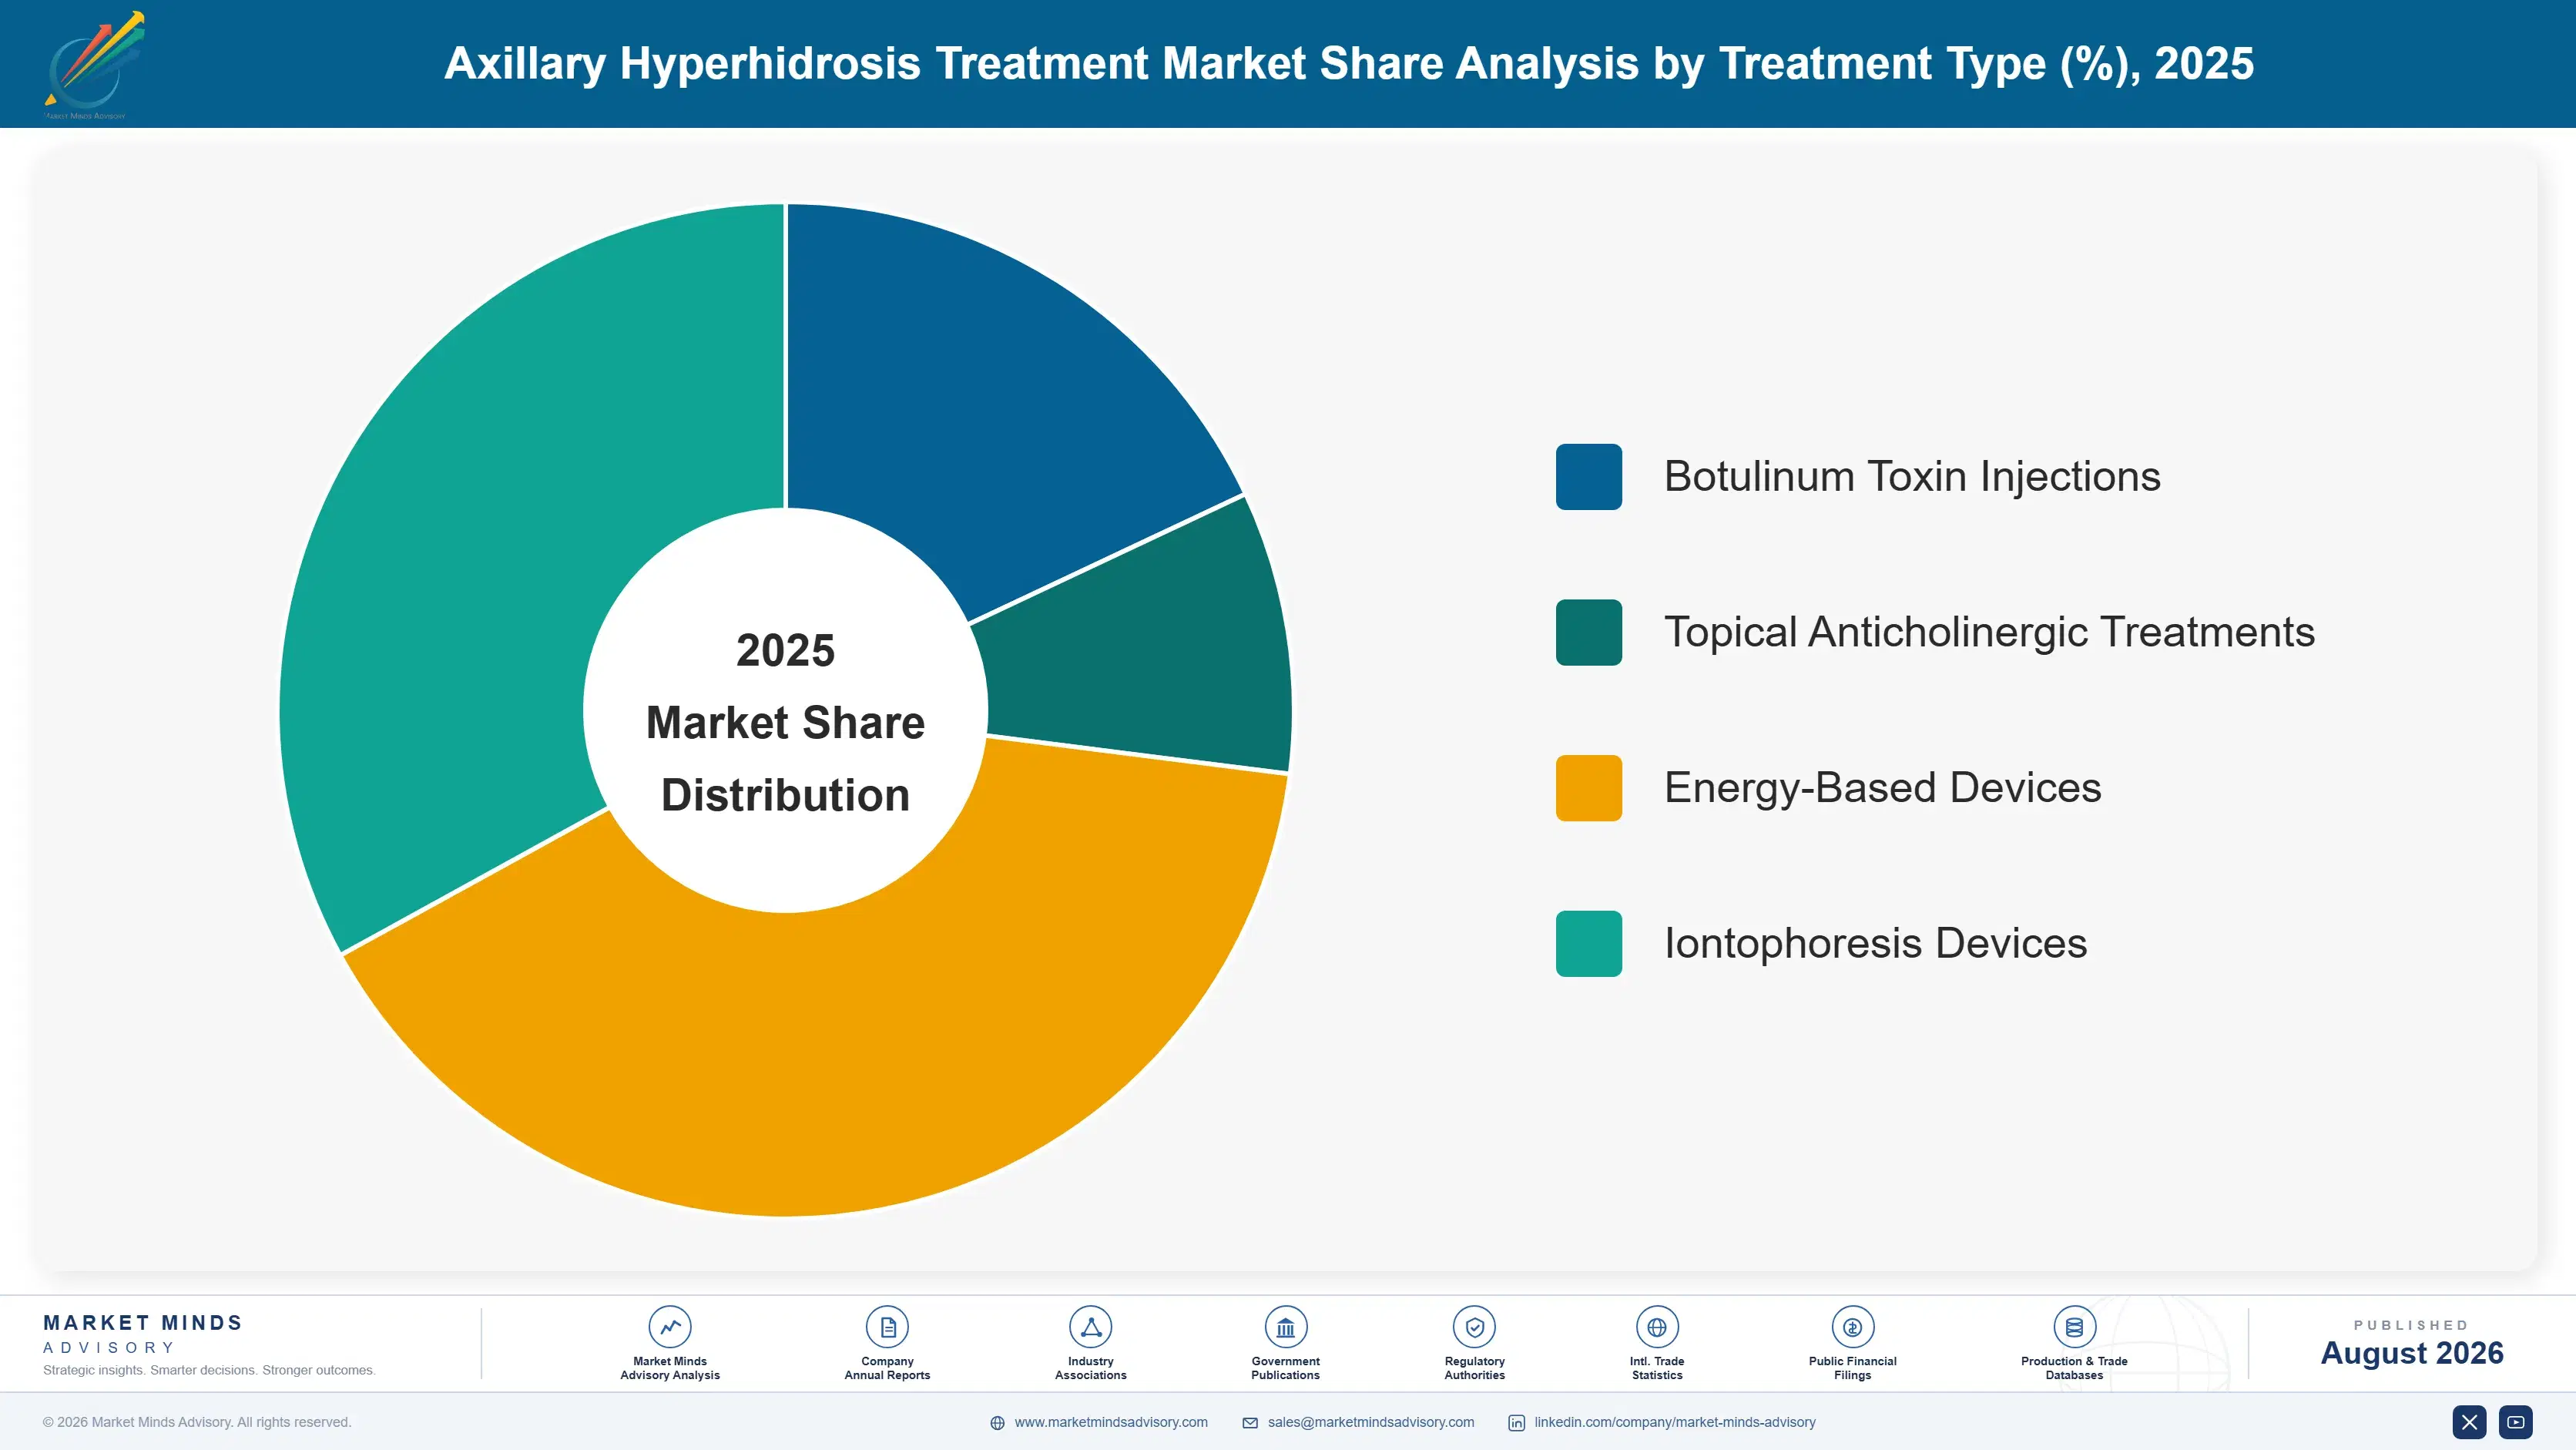Select the Energy-Based Devices legend label
This screenshot has height=1450, width=2576.
tap(1882, 788)
